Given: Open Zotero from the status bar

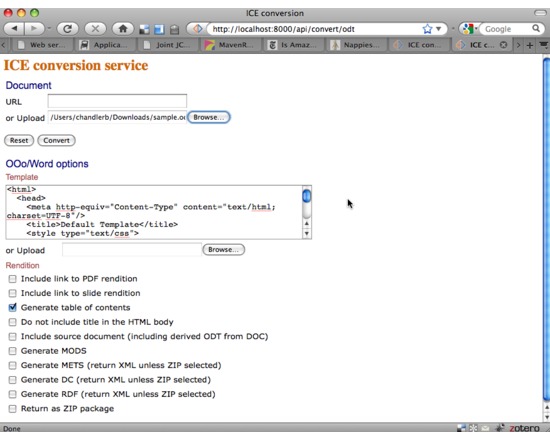Looking at the screenshot, I should 525,428.
